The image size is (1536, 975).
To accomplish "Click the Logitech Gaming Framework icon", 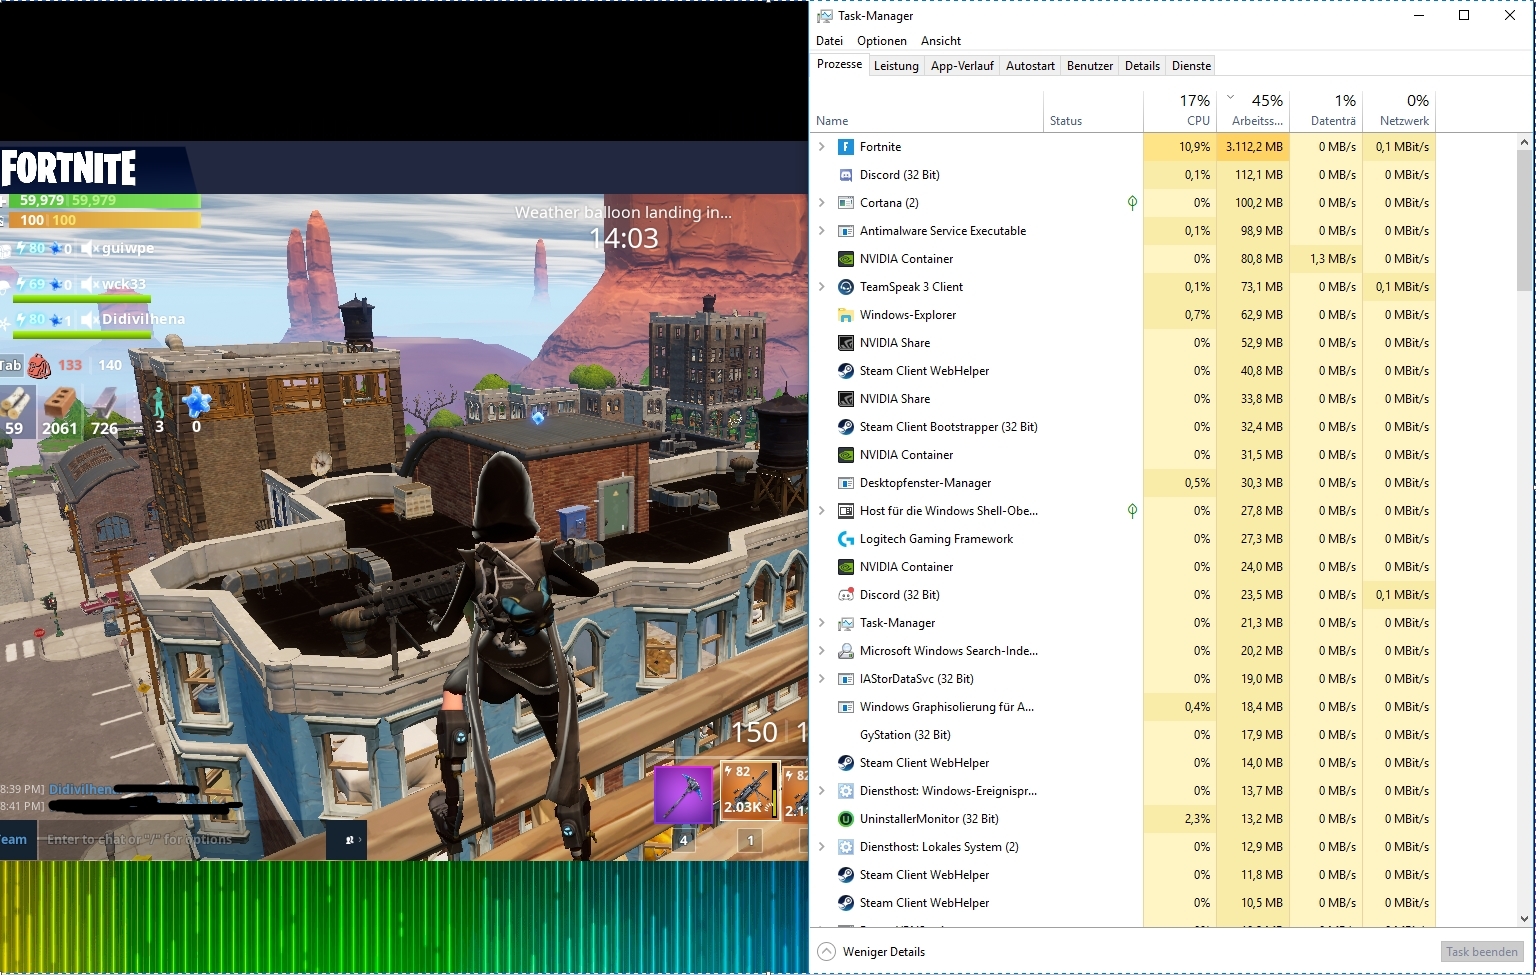I will [845, 539].
